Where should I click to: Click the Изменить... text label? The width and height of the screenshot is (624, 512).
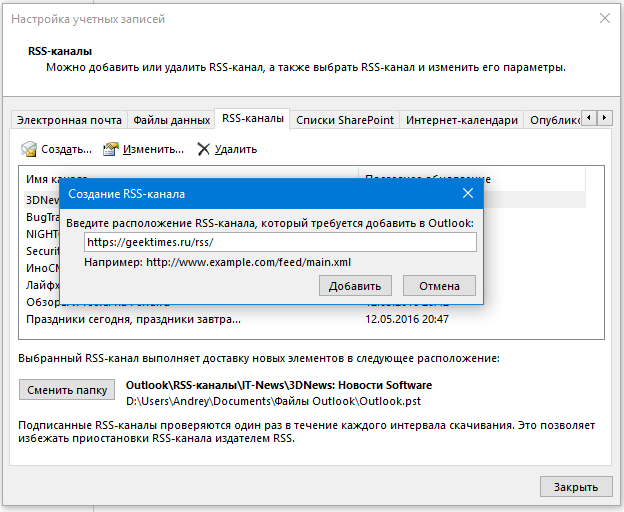(153, 149)
